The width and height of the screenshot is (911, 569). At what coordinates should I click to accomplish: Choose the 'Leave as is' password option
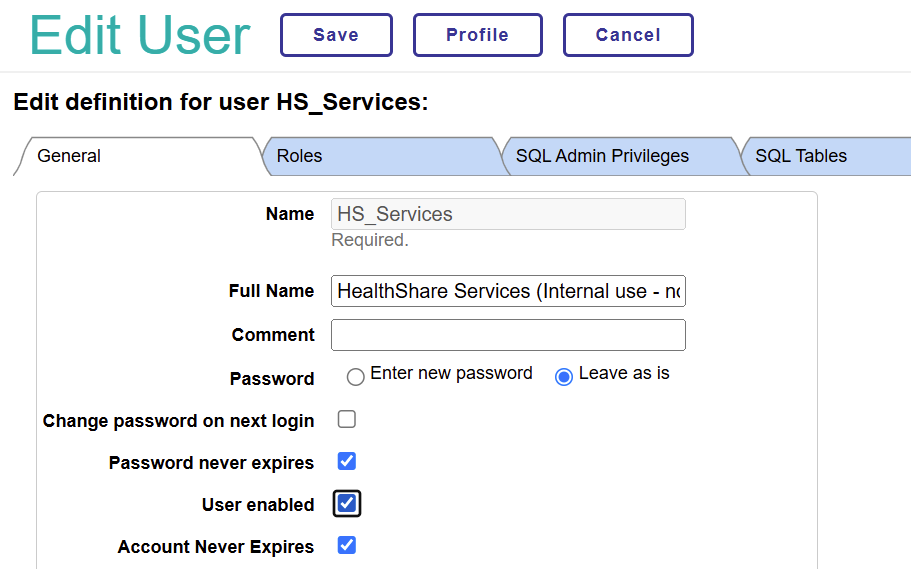click(564, 377)
